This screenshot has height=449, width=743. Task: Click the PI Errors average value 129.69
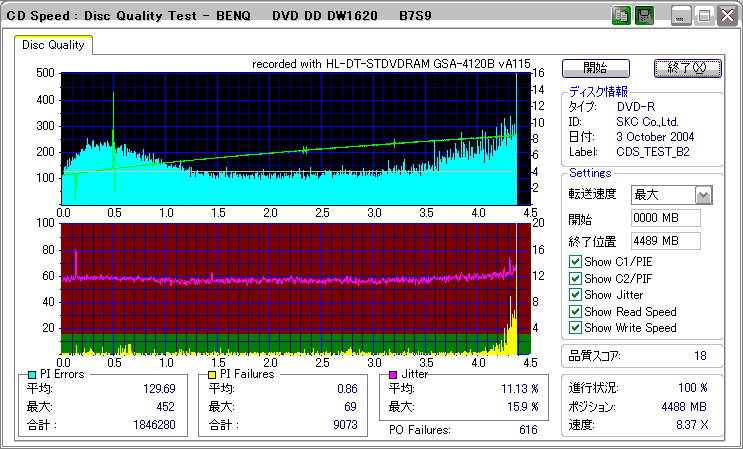[x=159, y=389]
